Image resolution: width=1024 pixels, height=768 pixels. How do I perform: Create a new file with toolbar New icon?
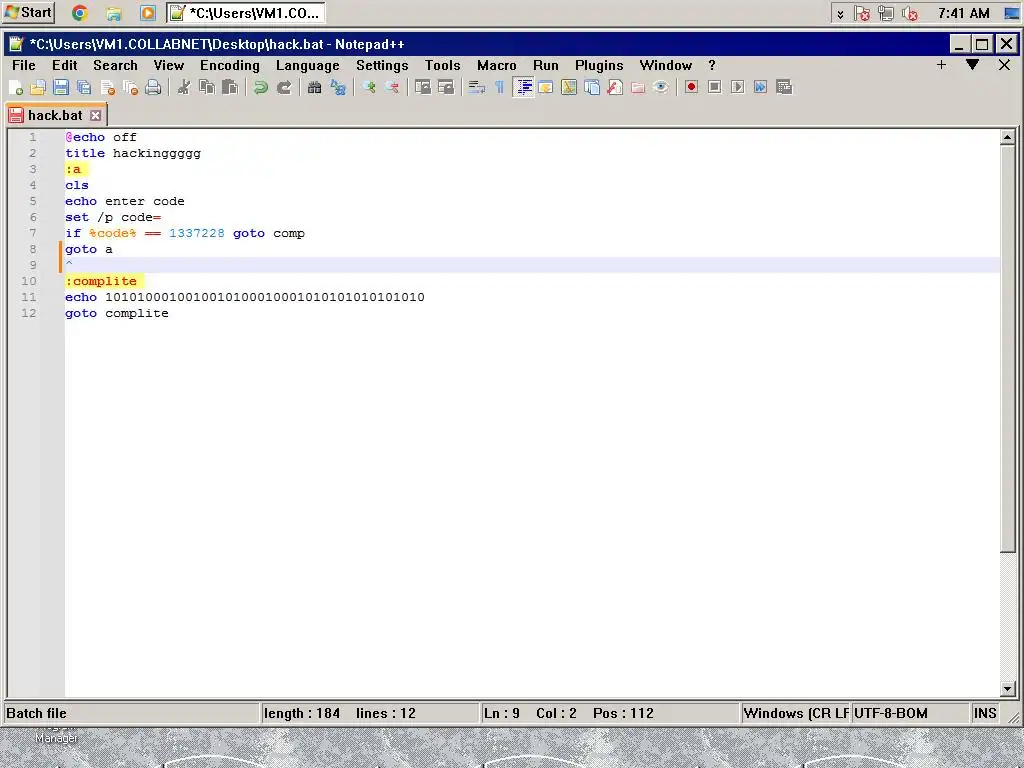16,88
